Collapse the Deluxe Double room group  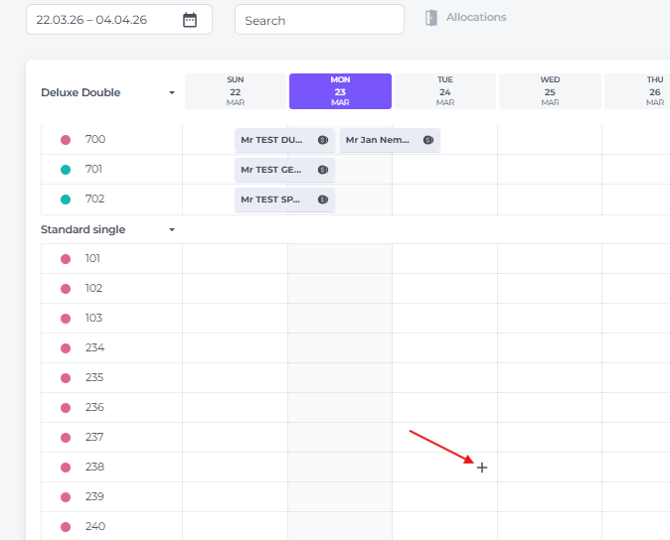click(171, 93)
